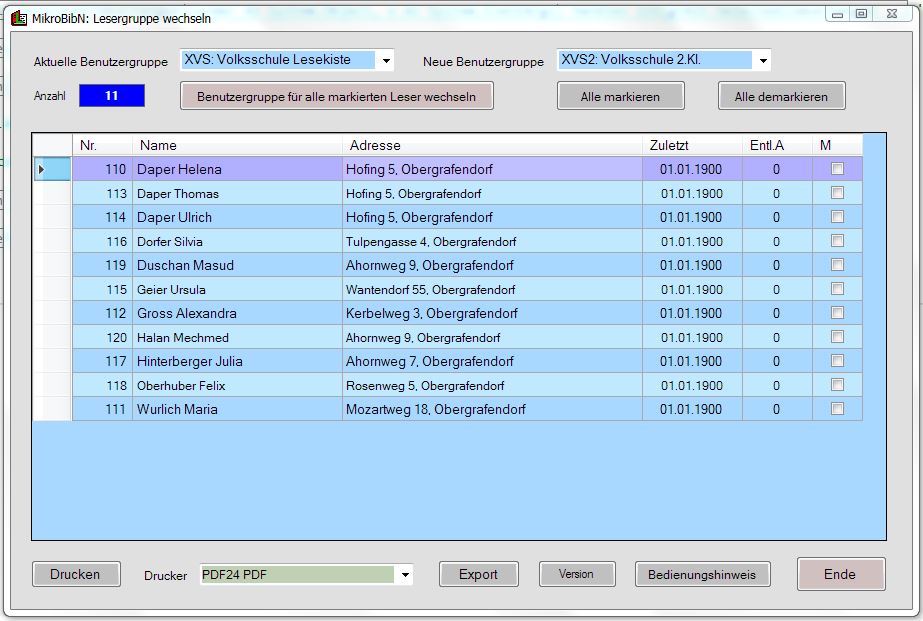Click the blue Anzahl count box showing 11
This screenshot has height=621, width=923.
pos(112,96)
